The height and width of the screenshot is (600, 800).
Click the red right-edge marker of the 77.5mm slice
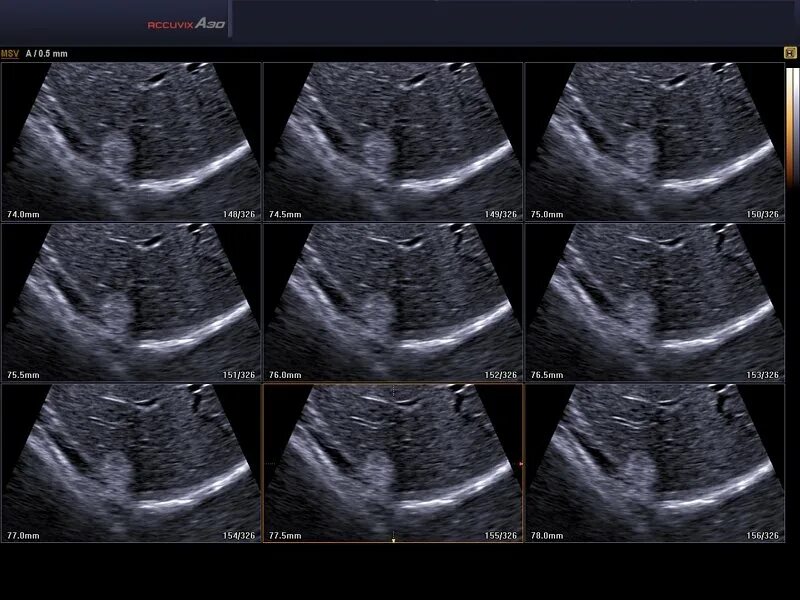521,464
